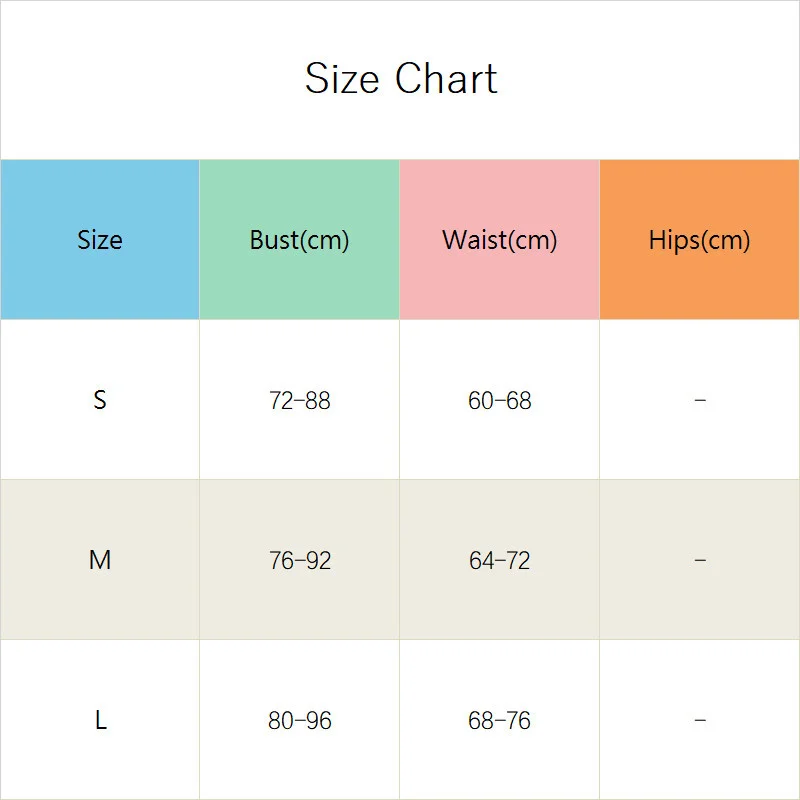Click the L size row label

tap(100, 720)
